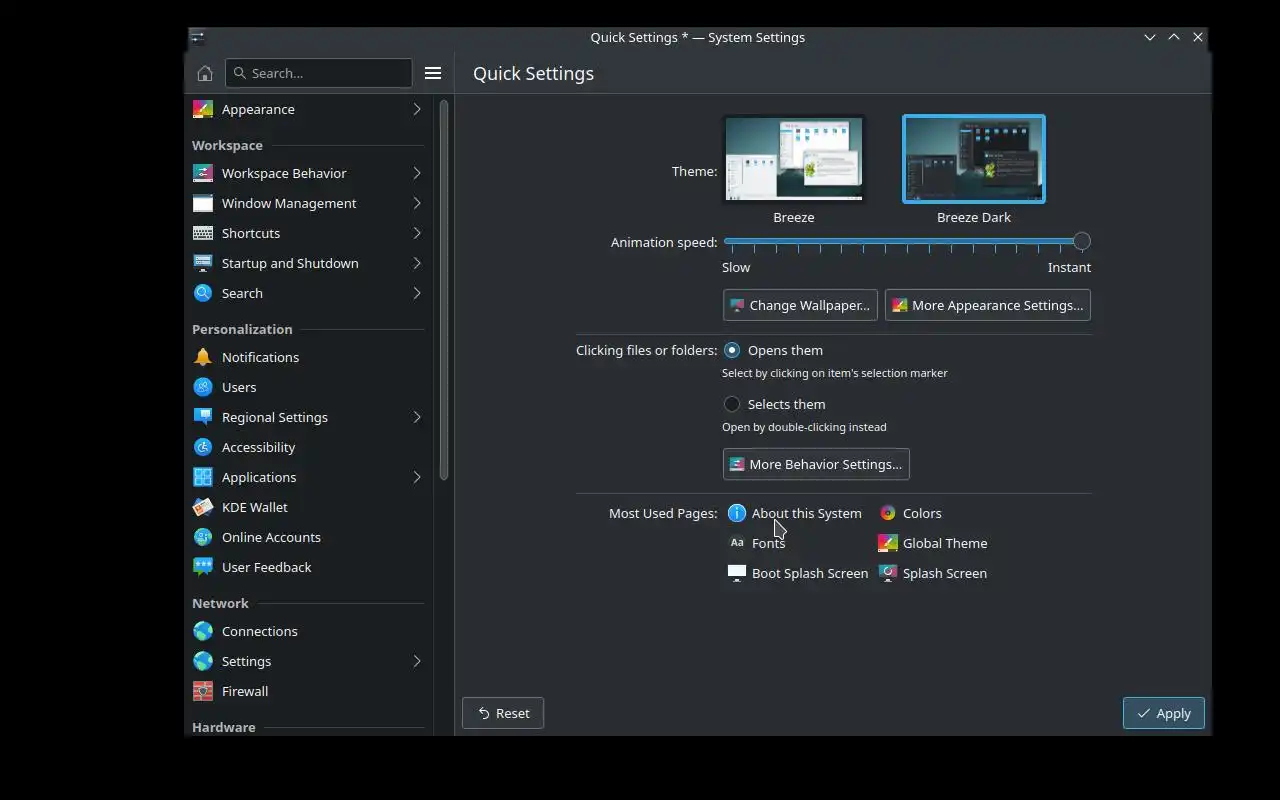Expand Appearance with its chevron arrow
Screen dimensions: 1280x800
pyautogui.click(x=417, y=109)
